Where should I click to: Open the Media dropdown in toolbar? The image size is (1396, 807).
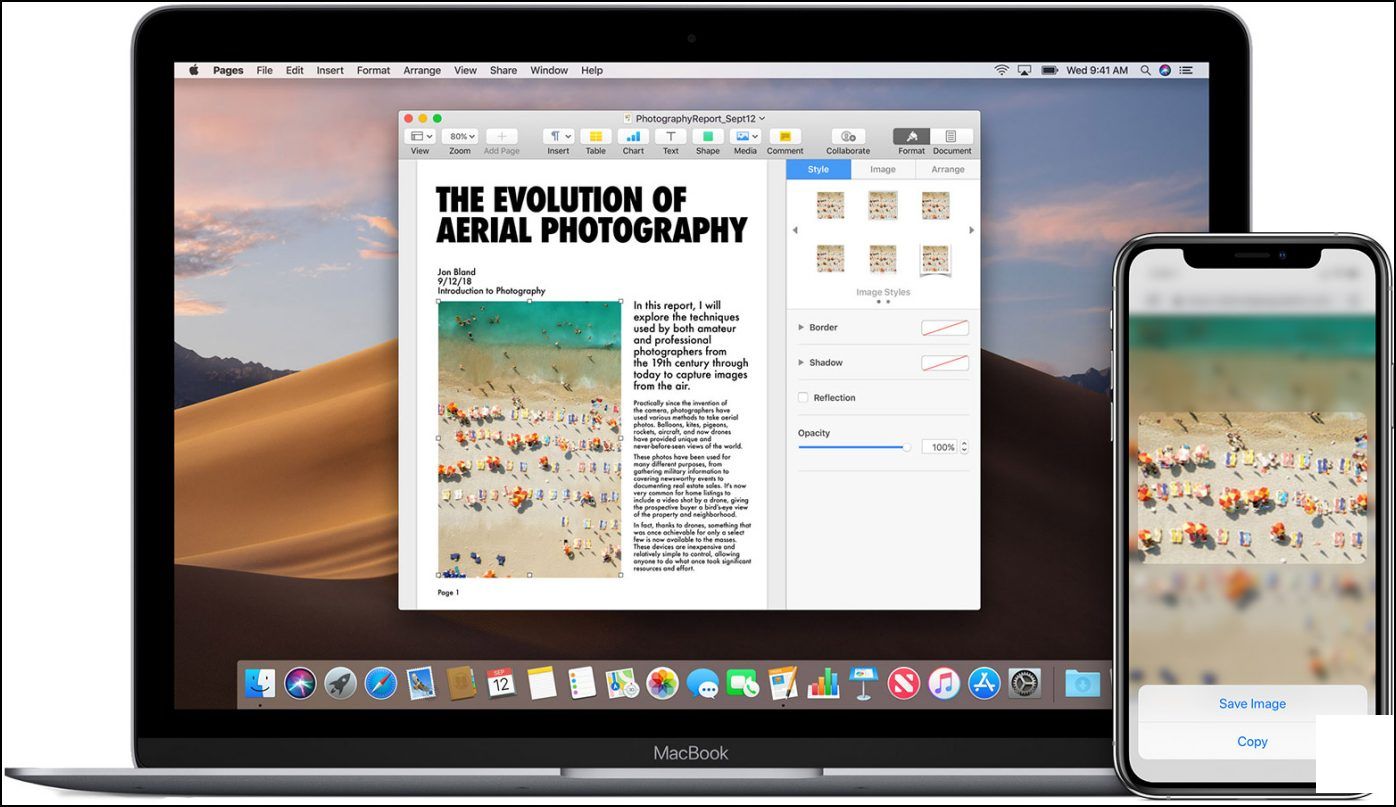click(x=745, y=136)
